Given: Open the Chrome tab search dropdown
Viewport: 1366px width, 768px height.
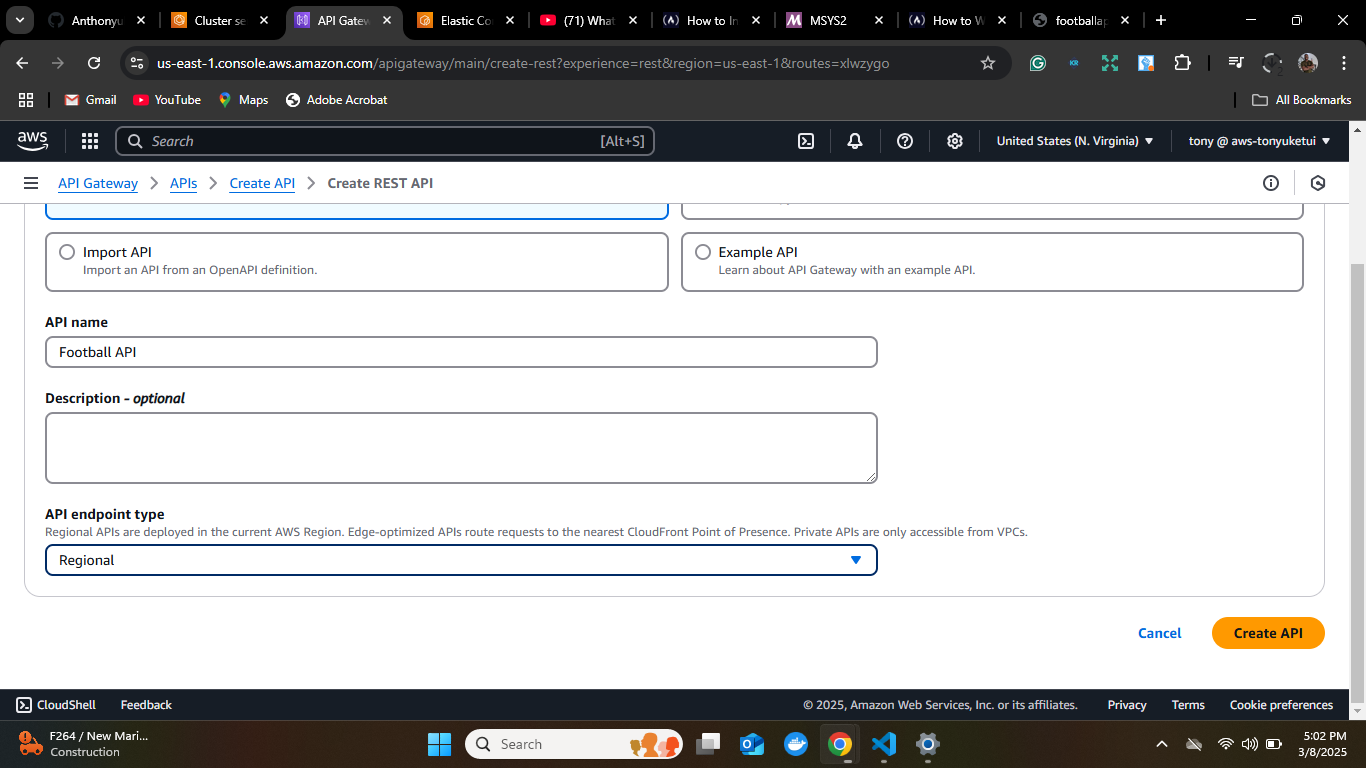Looking at the screenshot, I should tap(19, 20).
